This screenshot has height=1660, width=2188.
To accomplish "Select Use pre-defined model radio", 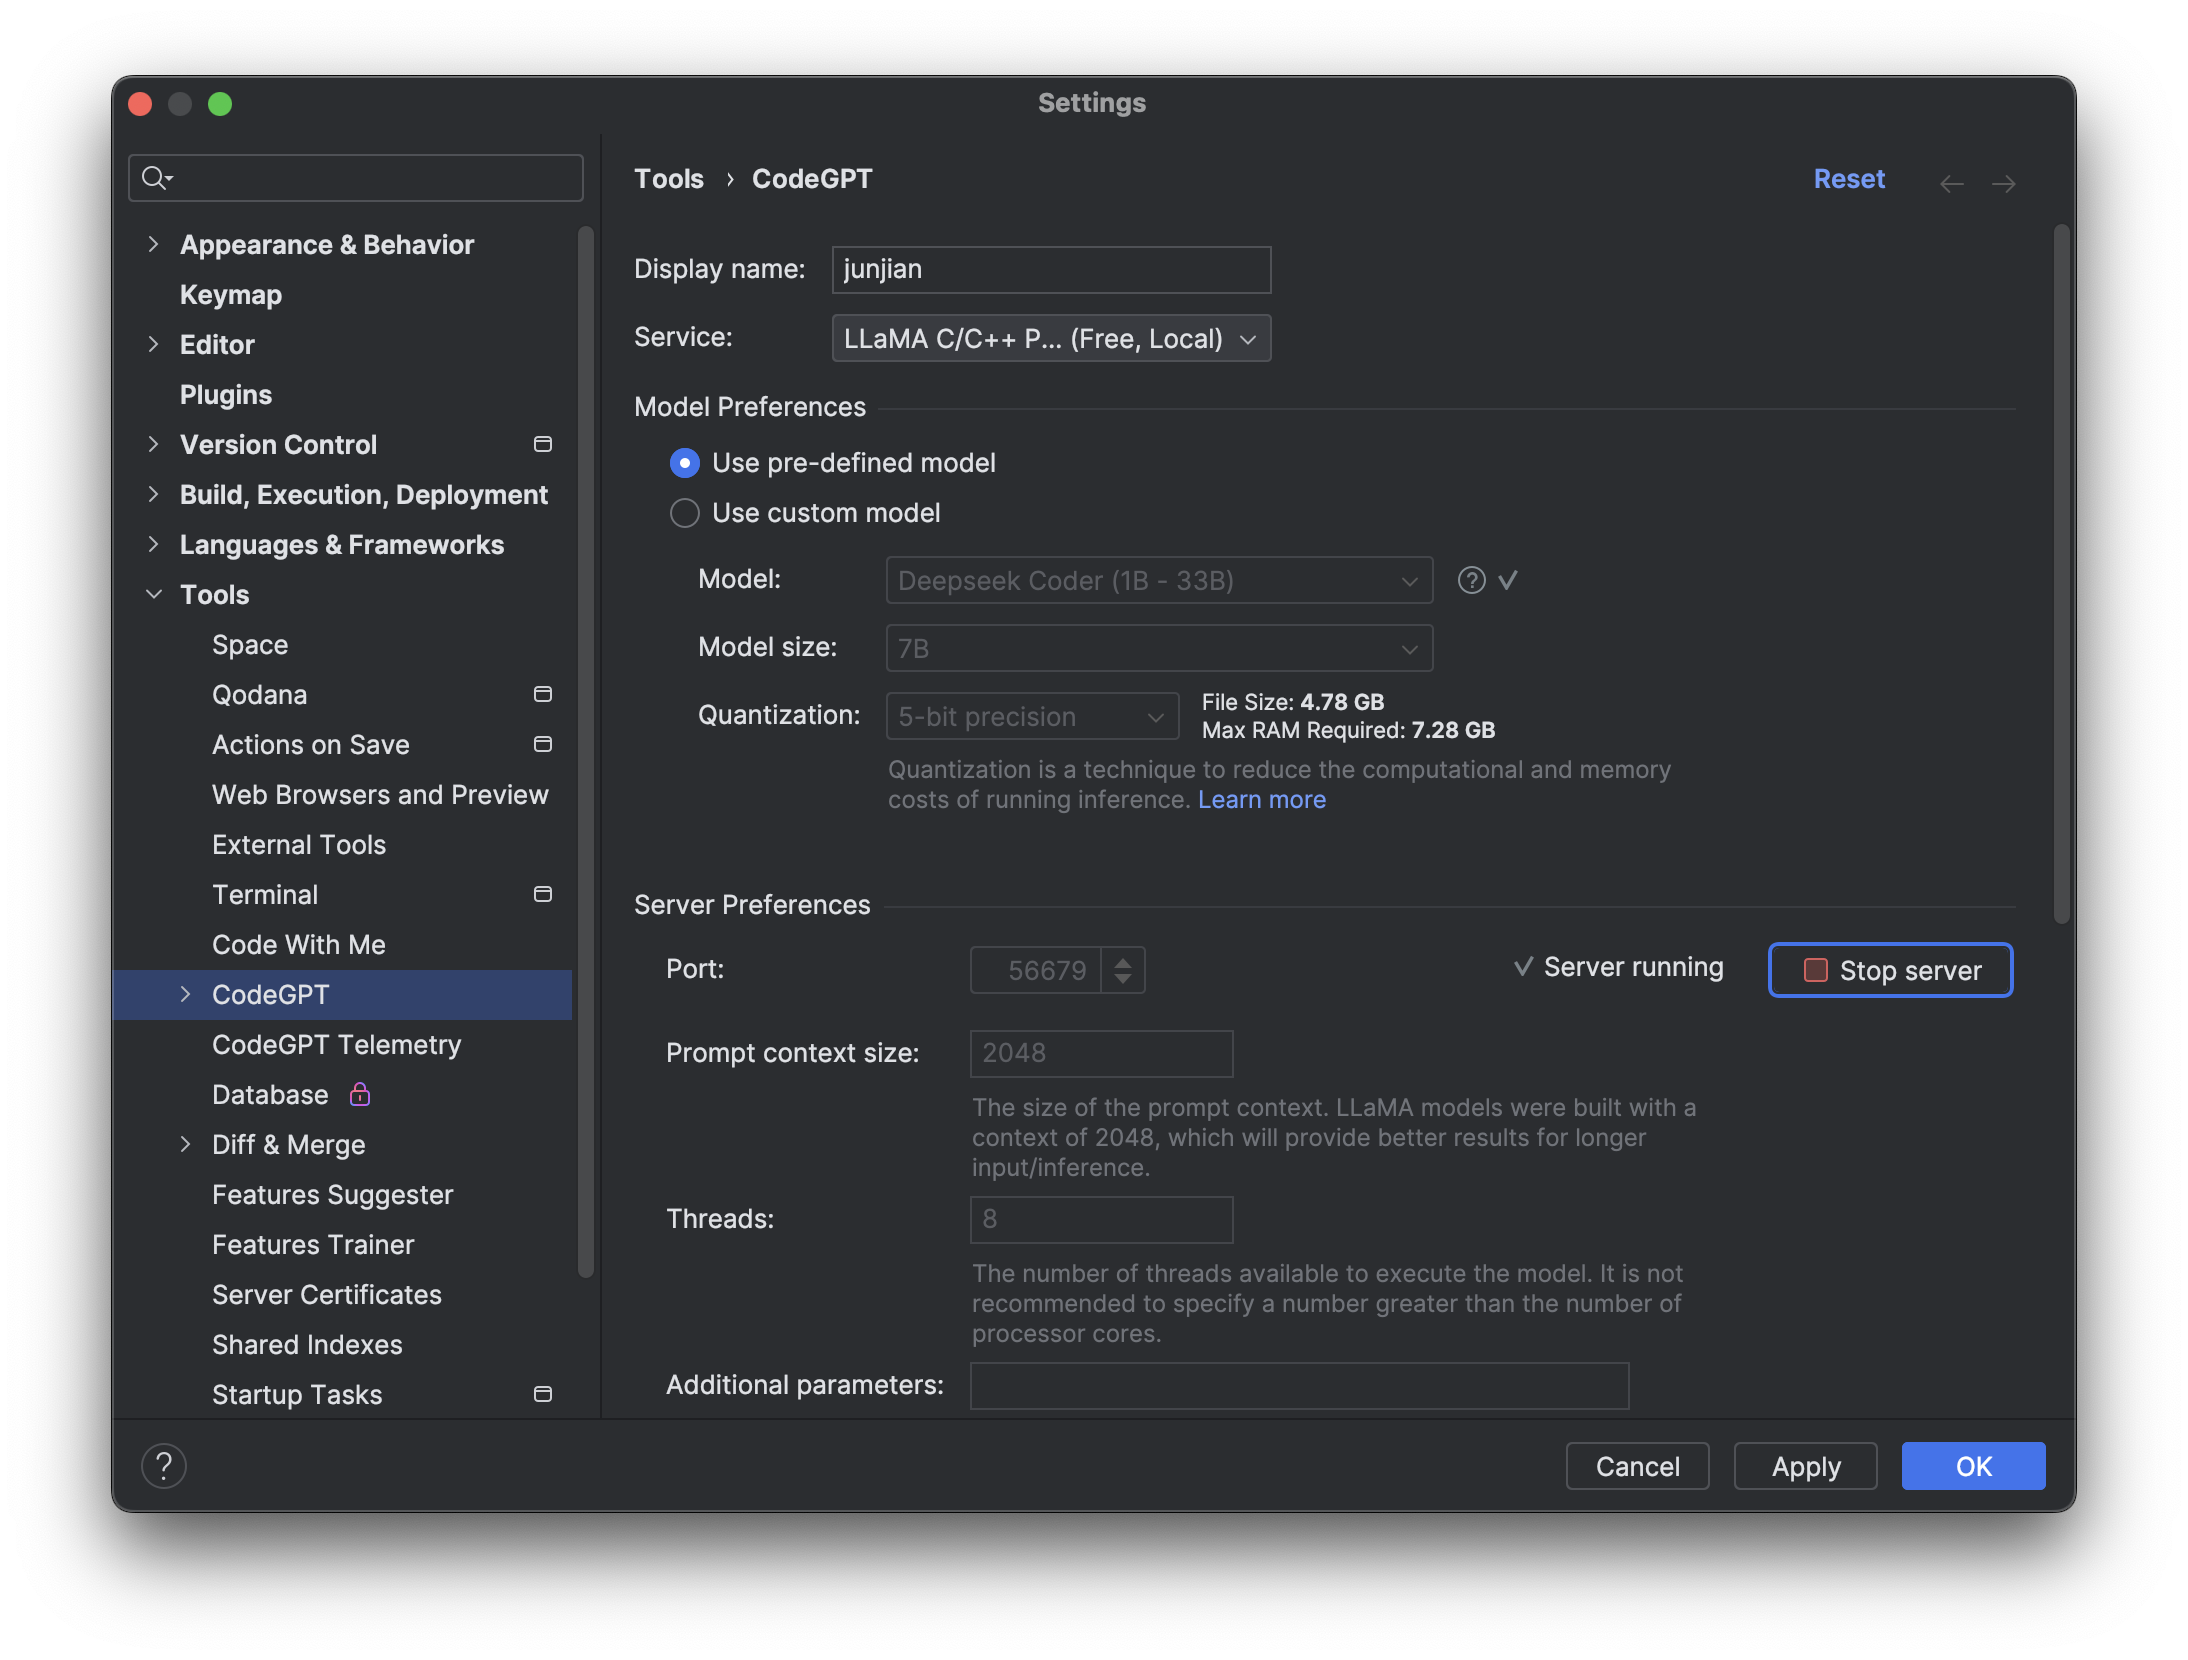I will (x=684, y=463).
